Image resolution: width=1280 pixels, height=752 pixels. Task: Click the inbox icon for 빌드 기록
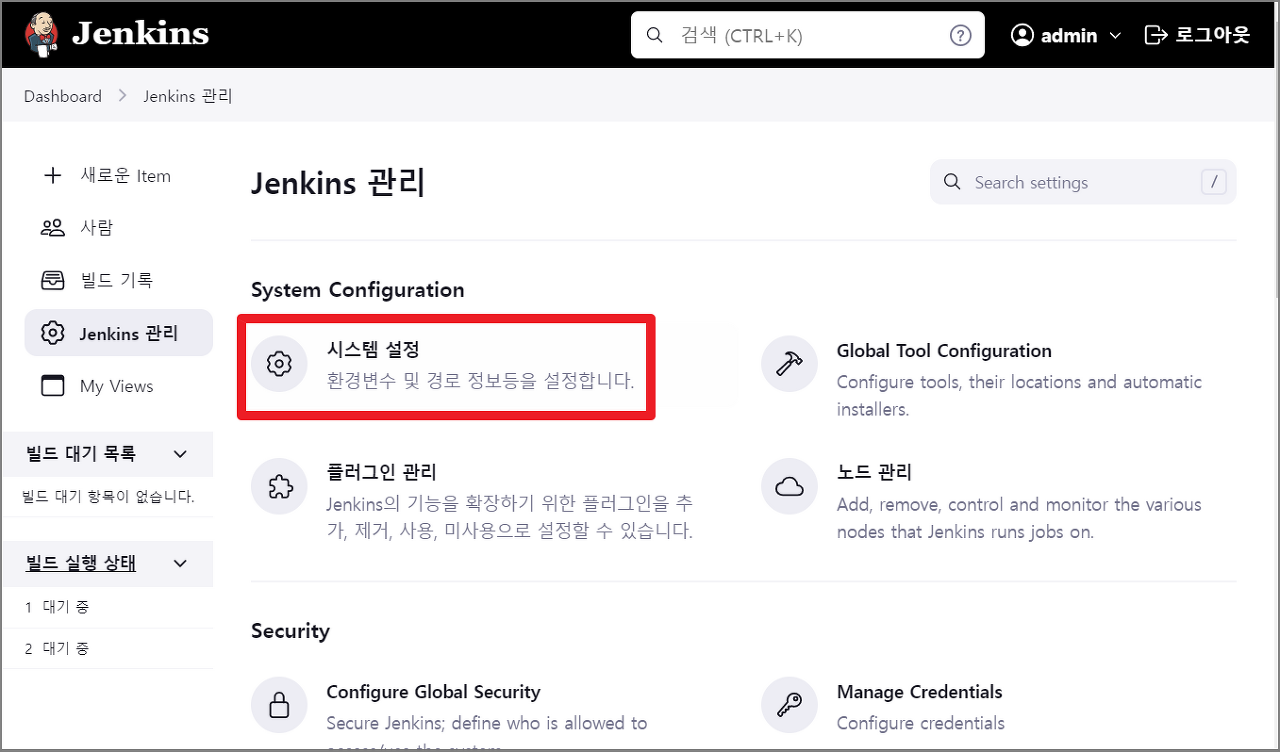[x=53, y=280]
